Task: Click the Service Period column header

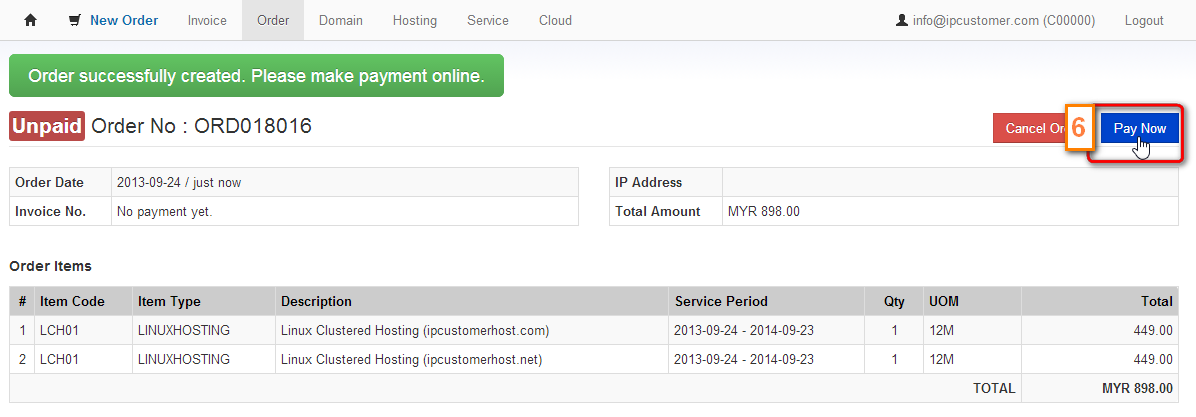Action: [721, 301]
